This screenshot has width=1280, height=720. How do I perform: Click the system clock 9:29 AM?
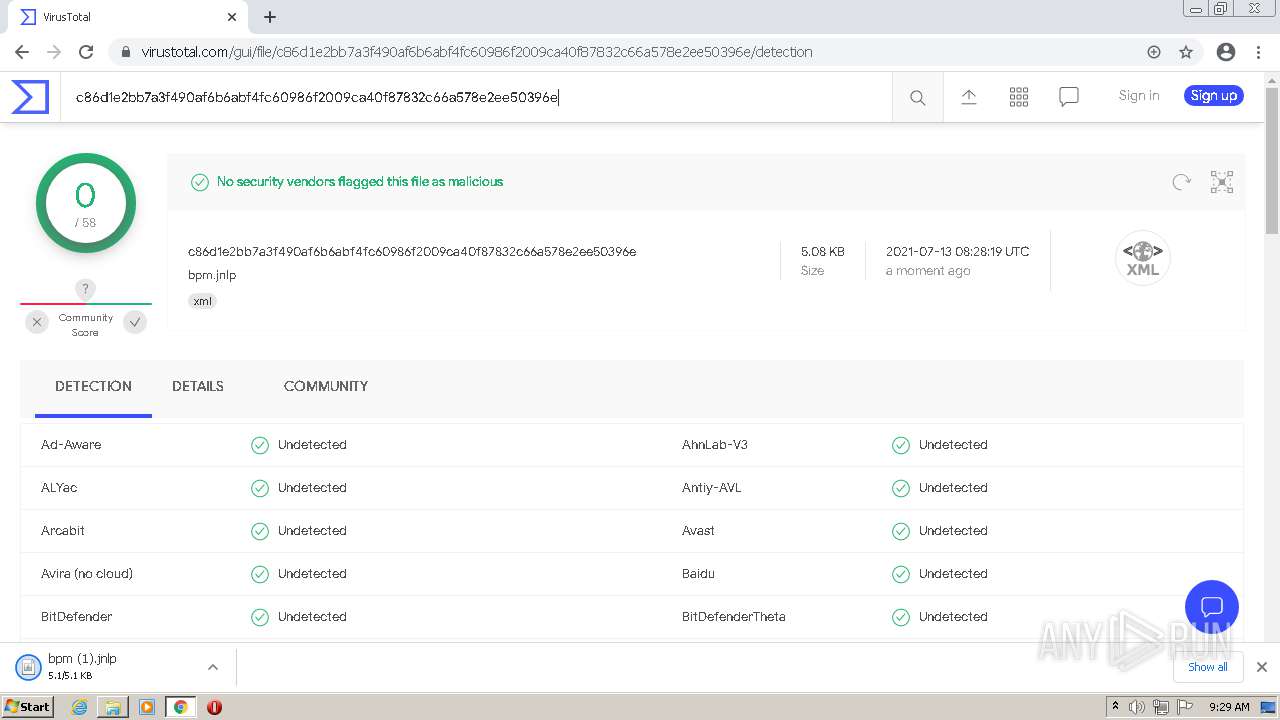[1229, 707]
